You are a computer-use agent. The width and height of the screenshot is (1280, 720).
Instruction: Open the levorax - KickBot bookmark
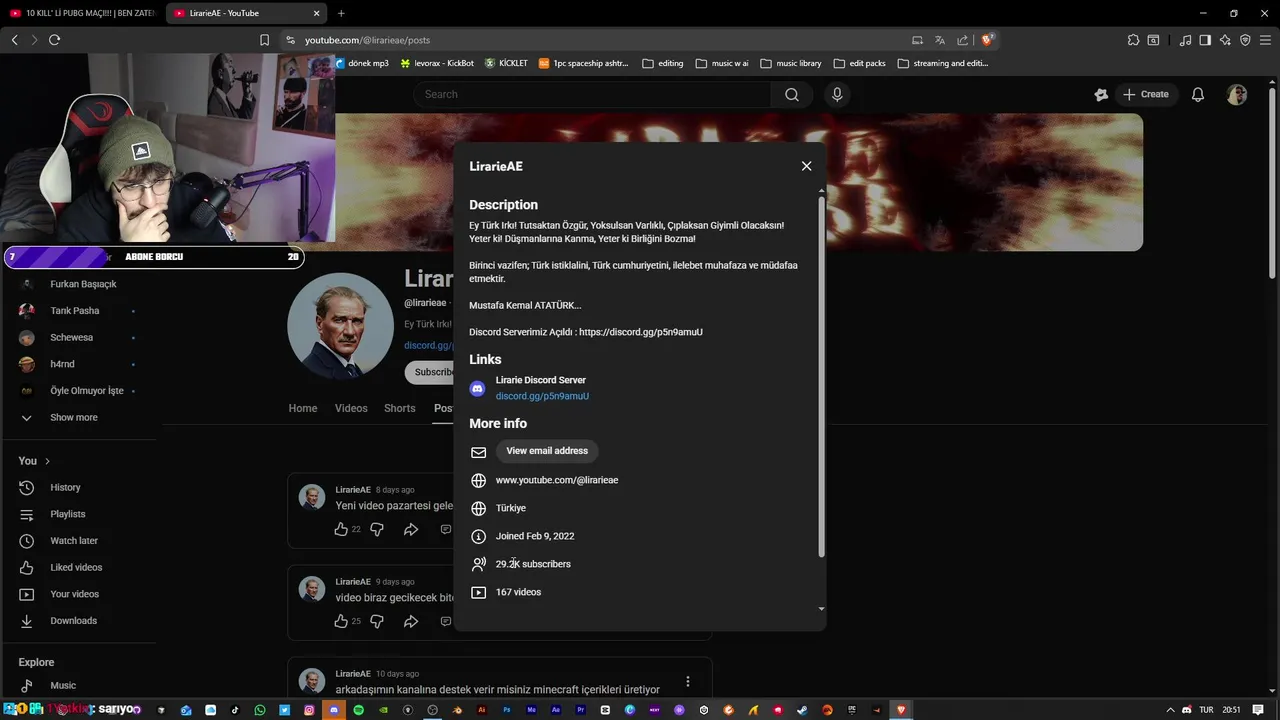tap(437, 63)
